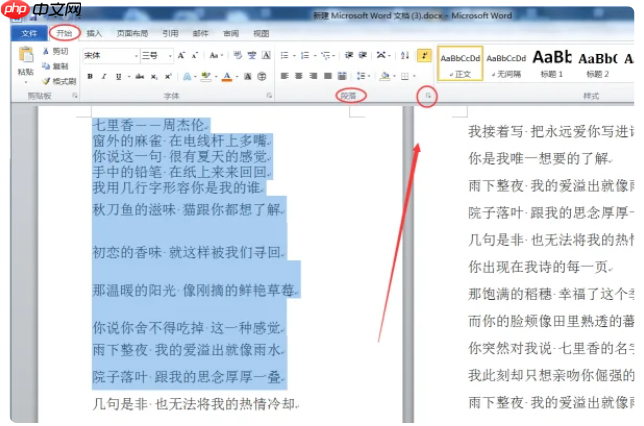The width and height of the screenshot is (644, 426).
Task: Toggle Bold formatting
Action: (90, 76)
